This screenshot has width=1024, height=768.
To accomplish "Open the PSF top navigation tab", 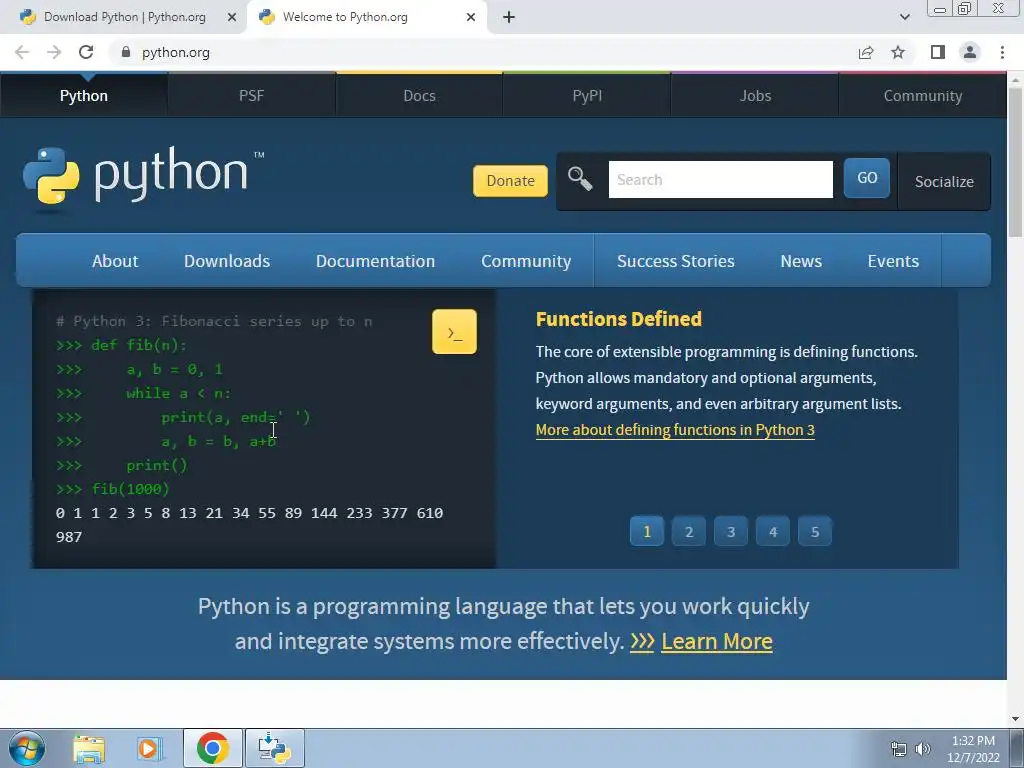I will point(251,95).
